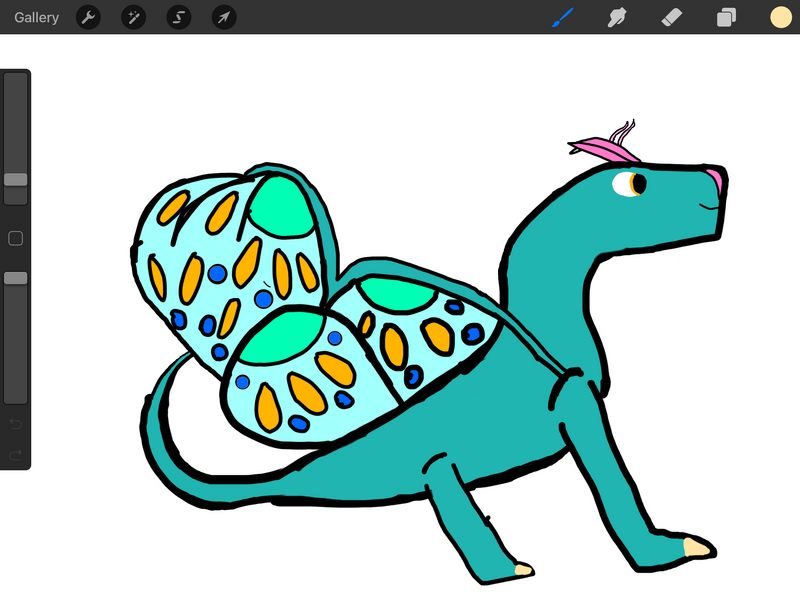Tap the redo arrow in sidebar

pos(15,455)
